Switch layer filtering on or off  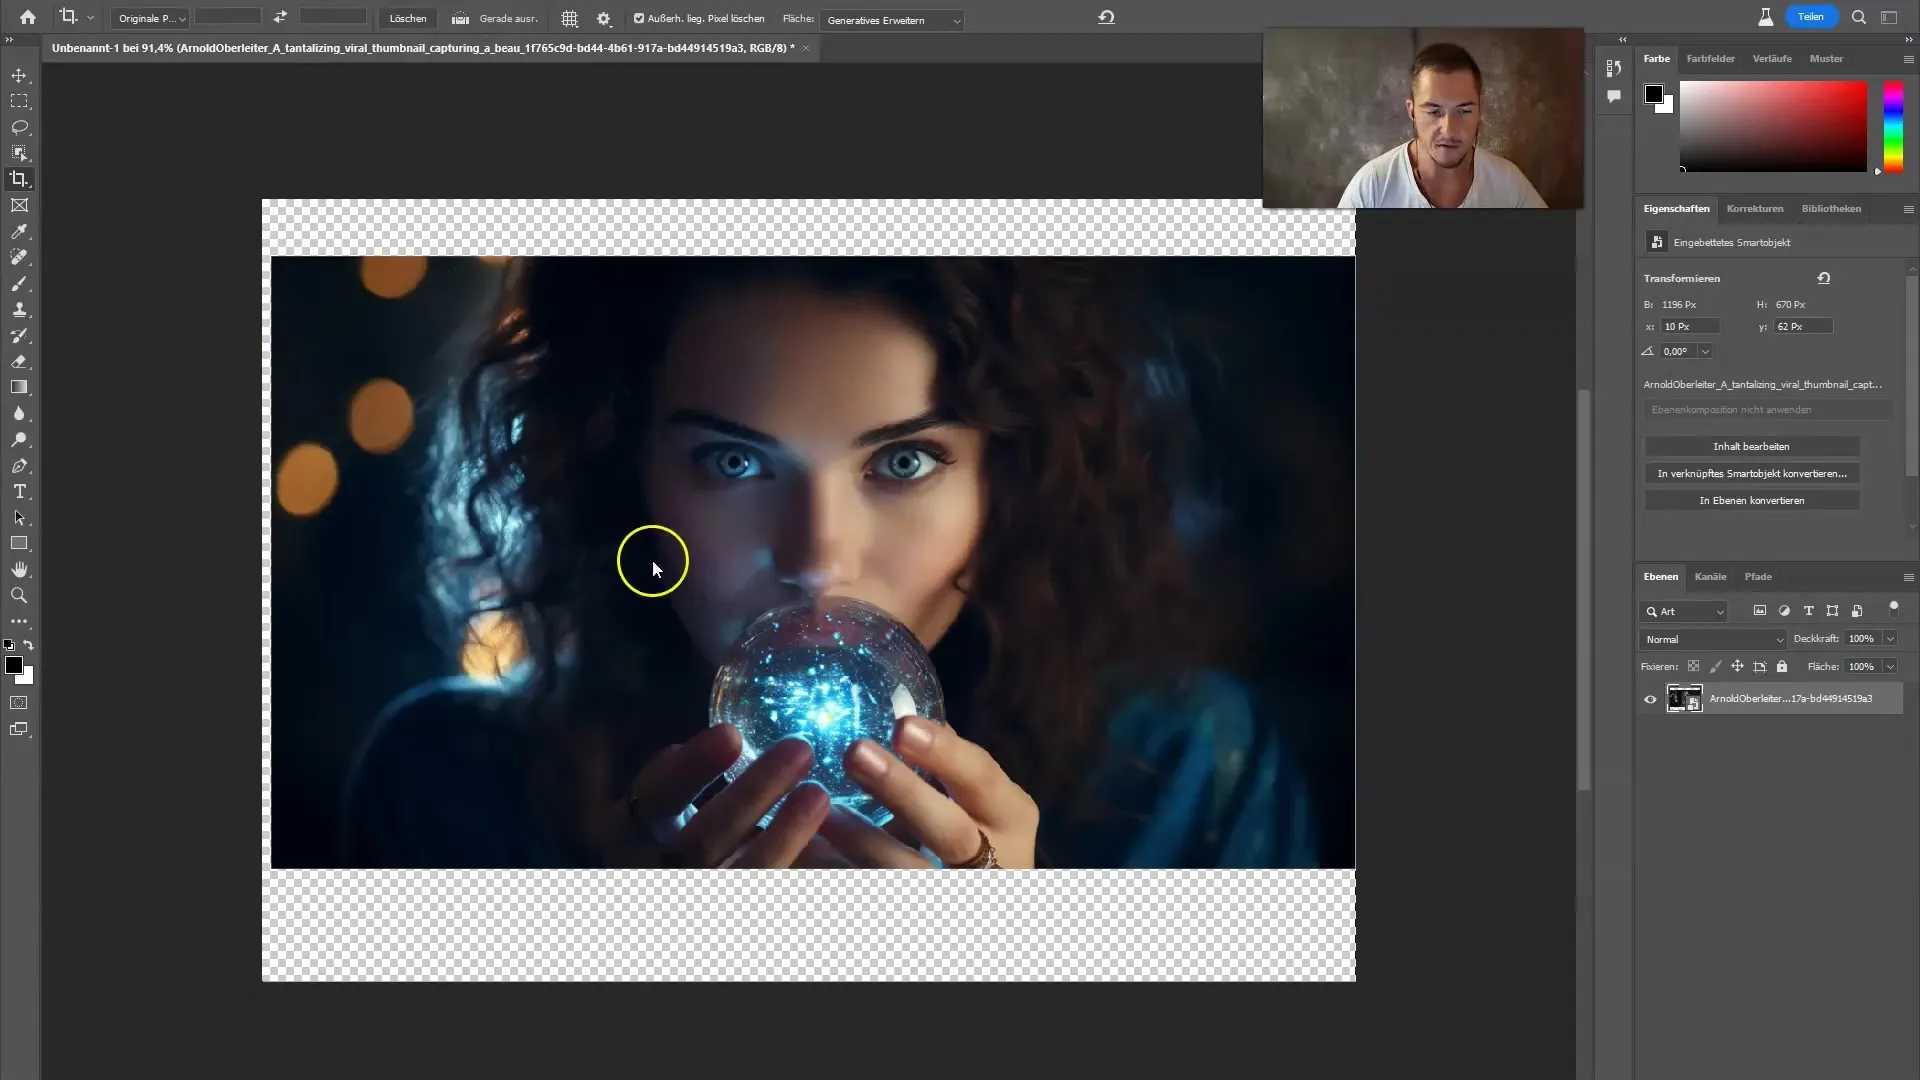[x=1893, y=607]
